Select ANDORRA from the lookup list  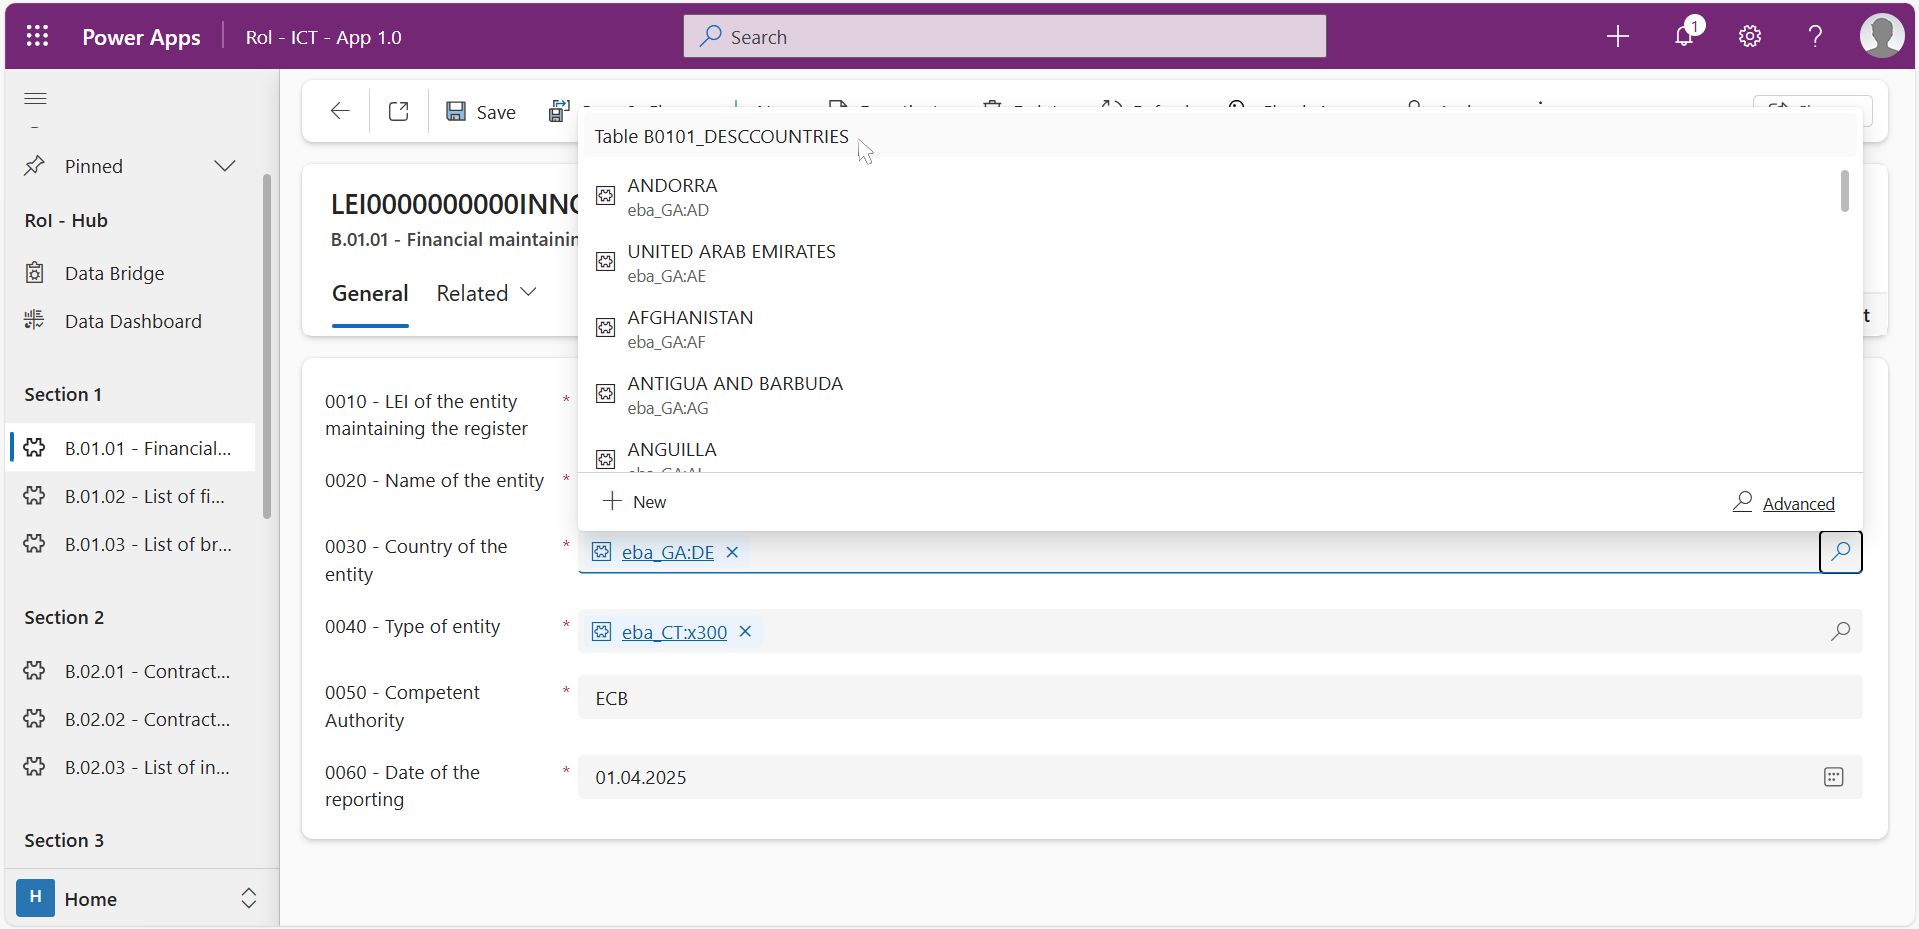point(672,196)
